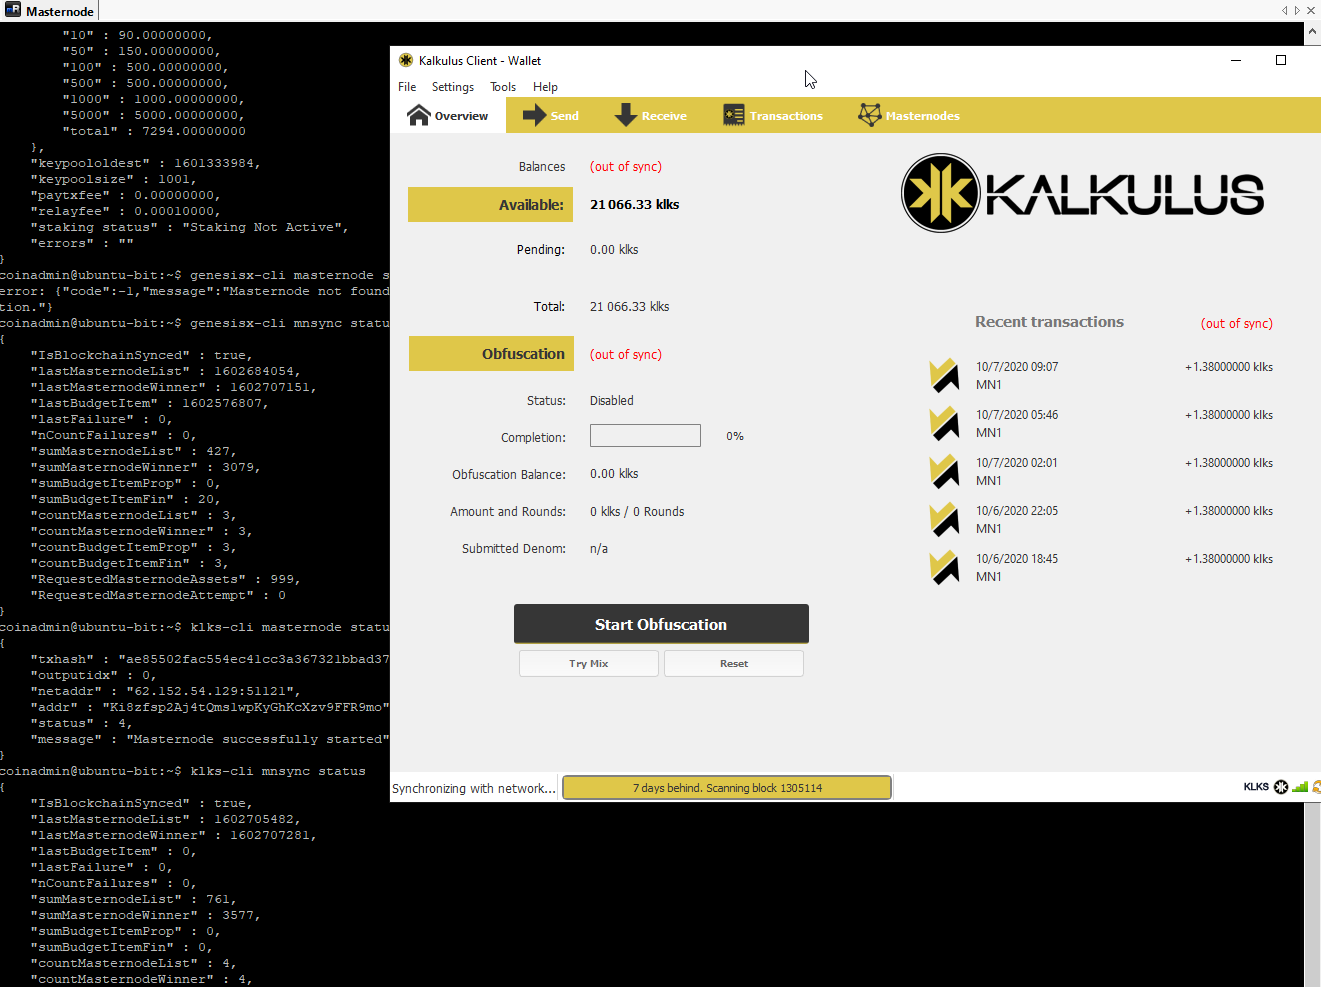
Task: Click 'Masternode successfully started' in terminal
Action: coord(257,739)
